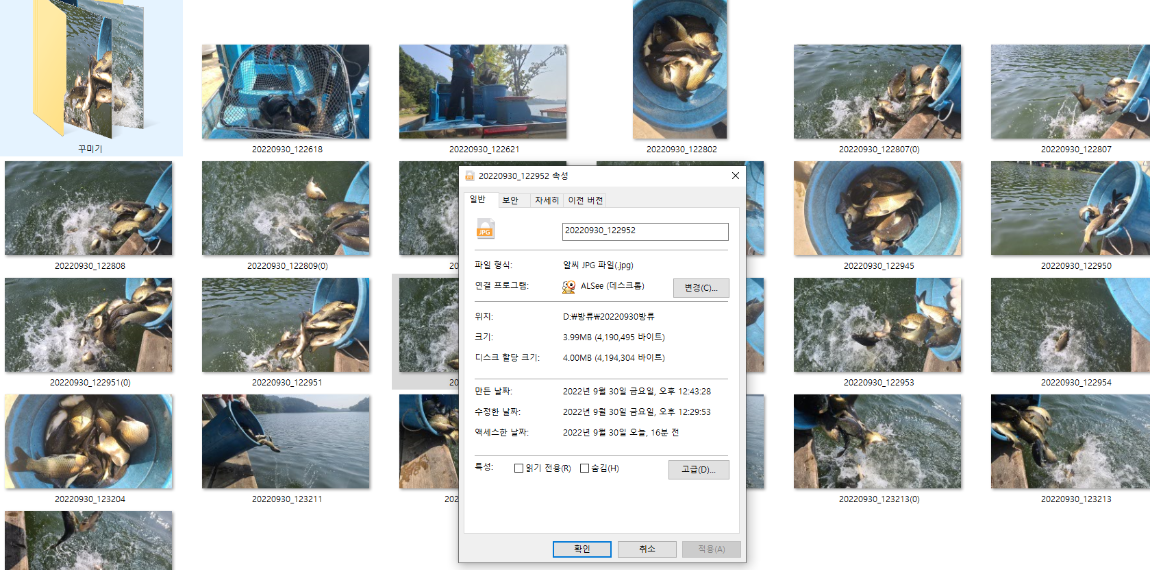The width and height of the screenshot is (1150, 570).
Task: Enable the 숨김(H) checkbox
Action: coord(585,468)
